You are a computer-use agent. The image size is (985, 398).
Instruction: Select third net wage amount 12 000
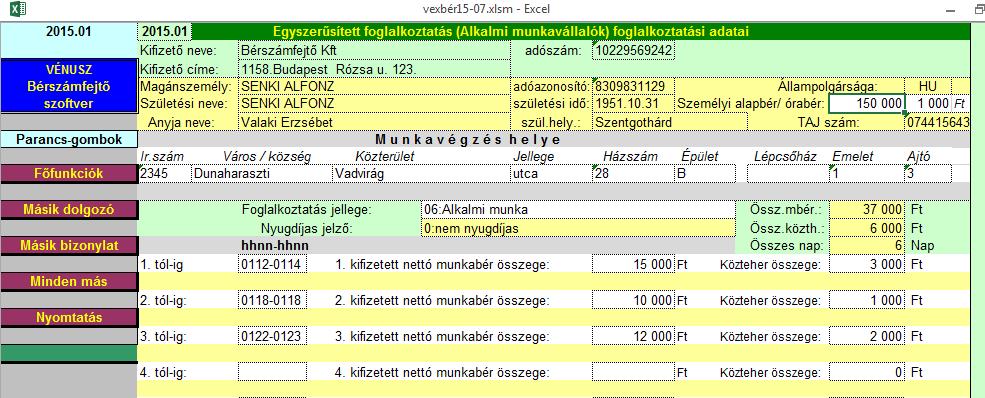click(x=633, y=336)
